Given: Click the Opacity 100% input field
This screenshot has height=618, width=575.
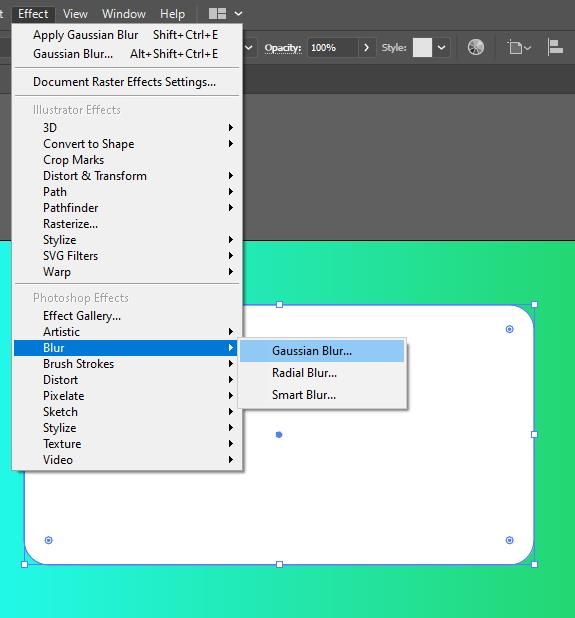Looking at the screenshot, I should coord(333,48).
